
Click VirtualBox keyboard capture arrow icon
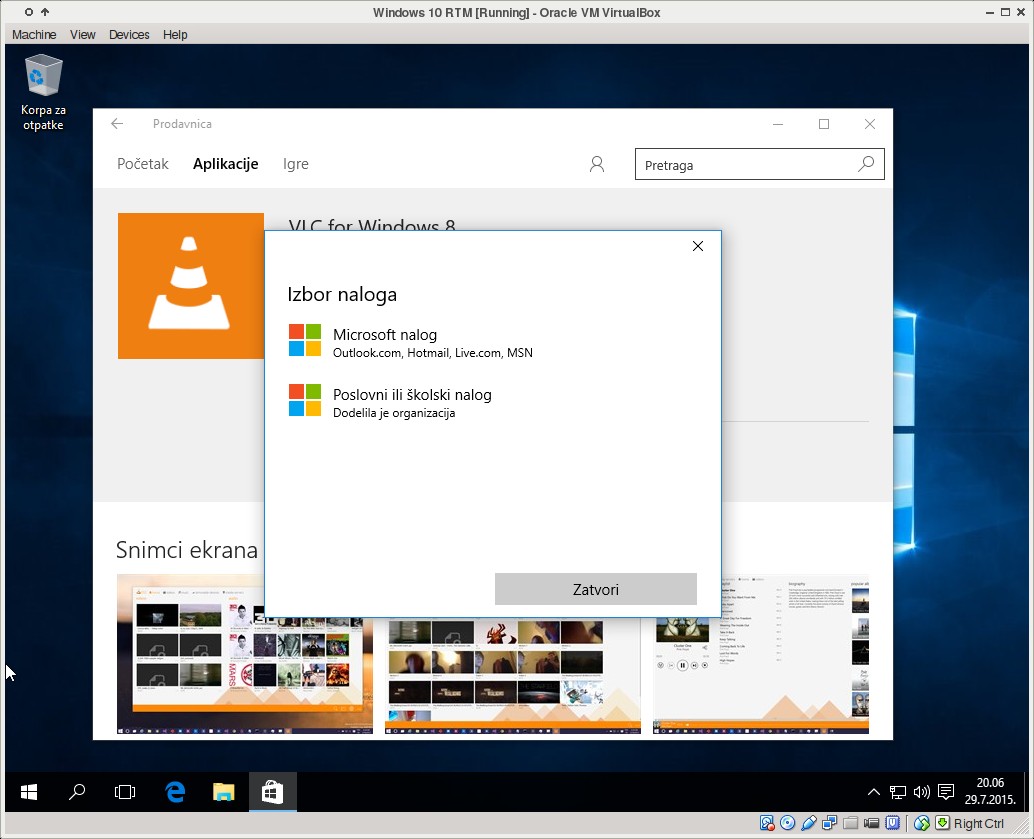[x=943, y=823]
